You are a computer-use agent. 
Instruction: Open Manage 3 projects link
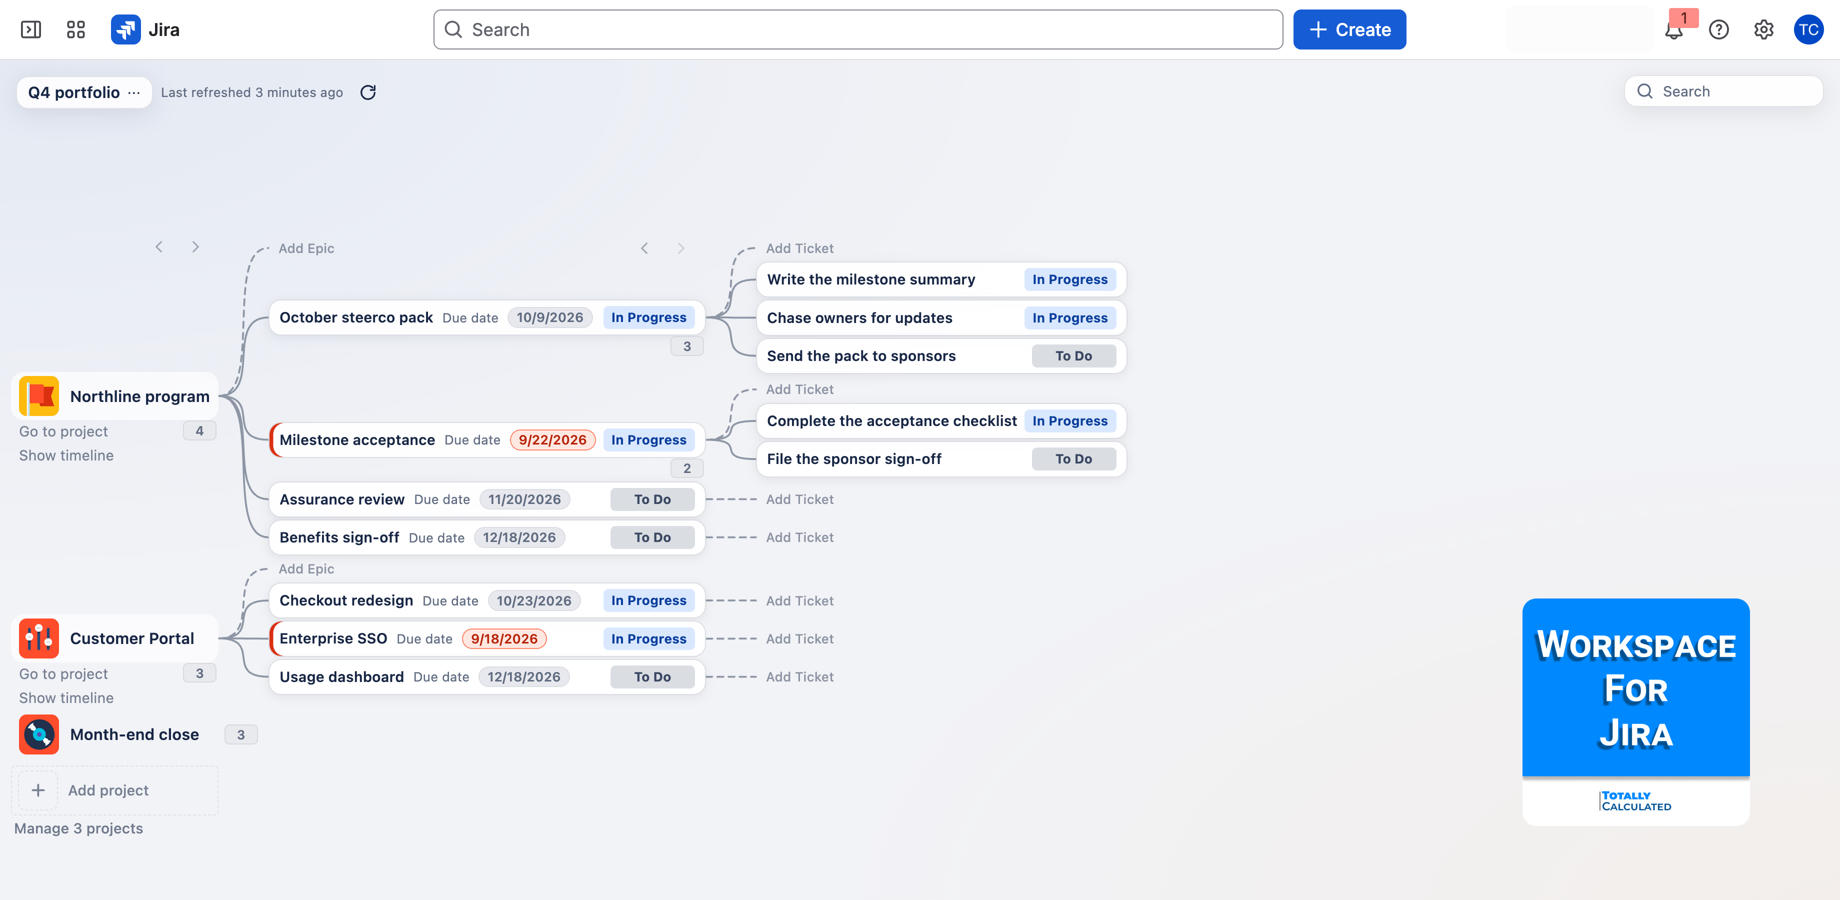tap(78, 828)
